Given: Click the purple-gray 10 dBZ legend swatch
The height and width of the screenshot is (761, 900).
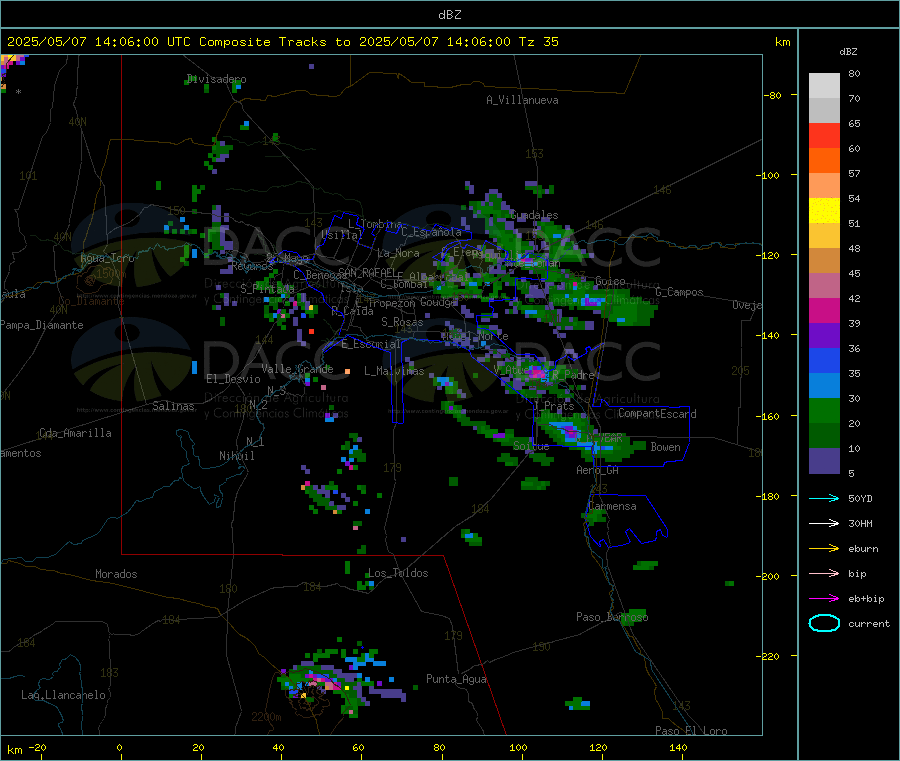Looking at the screenshot, I should click(824, 461).
